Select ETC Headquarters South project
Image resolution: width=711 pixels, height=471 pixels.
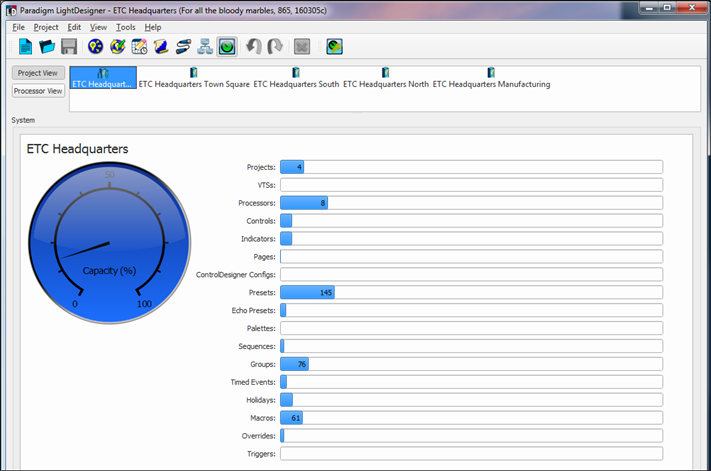point(296,78)
